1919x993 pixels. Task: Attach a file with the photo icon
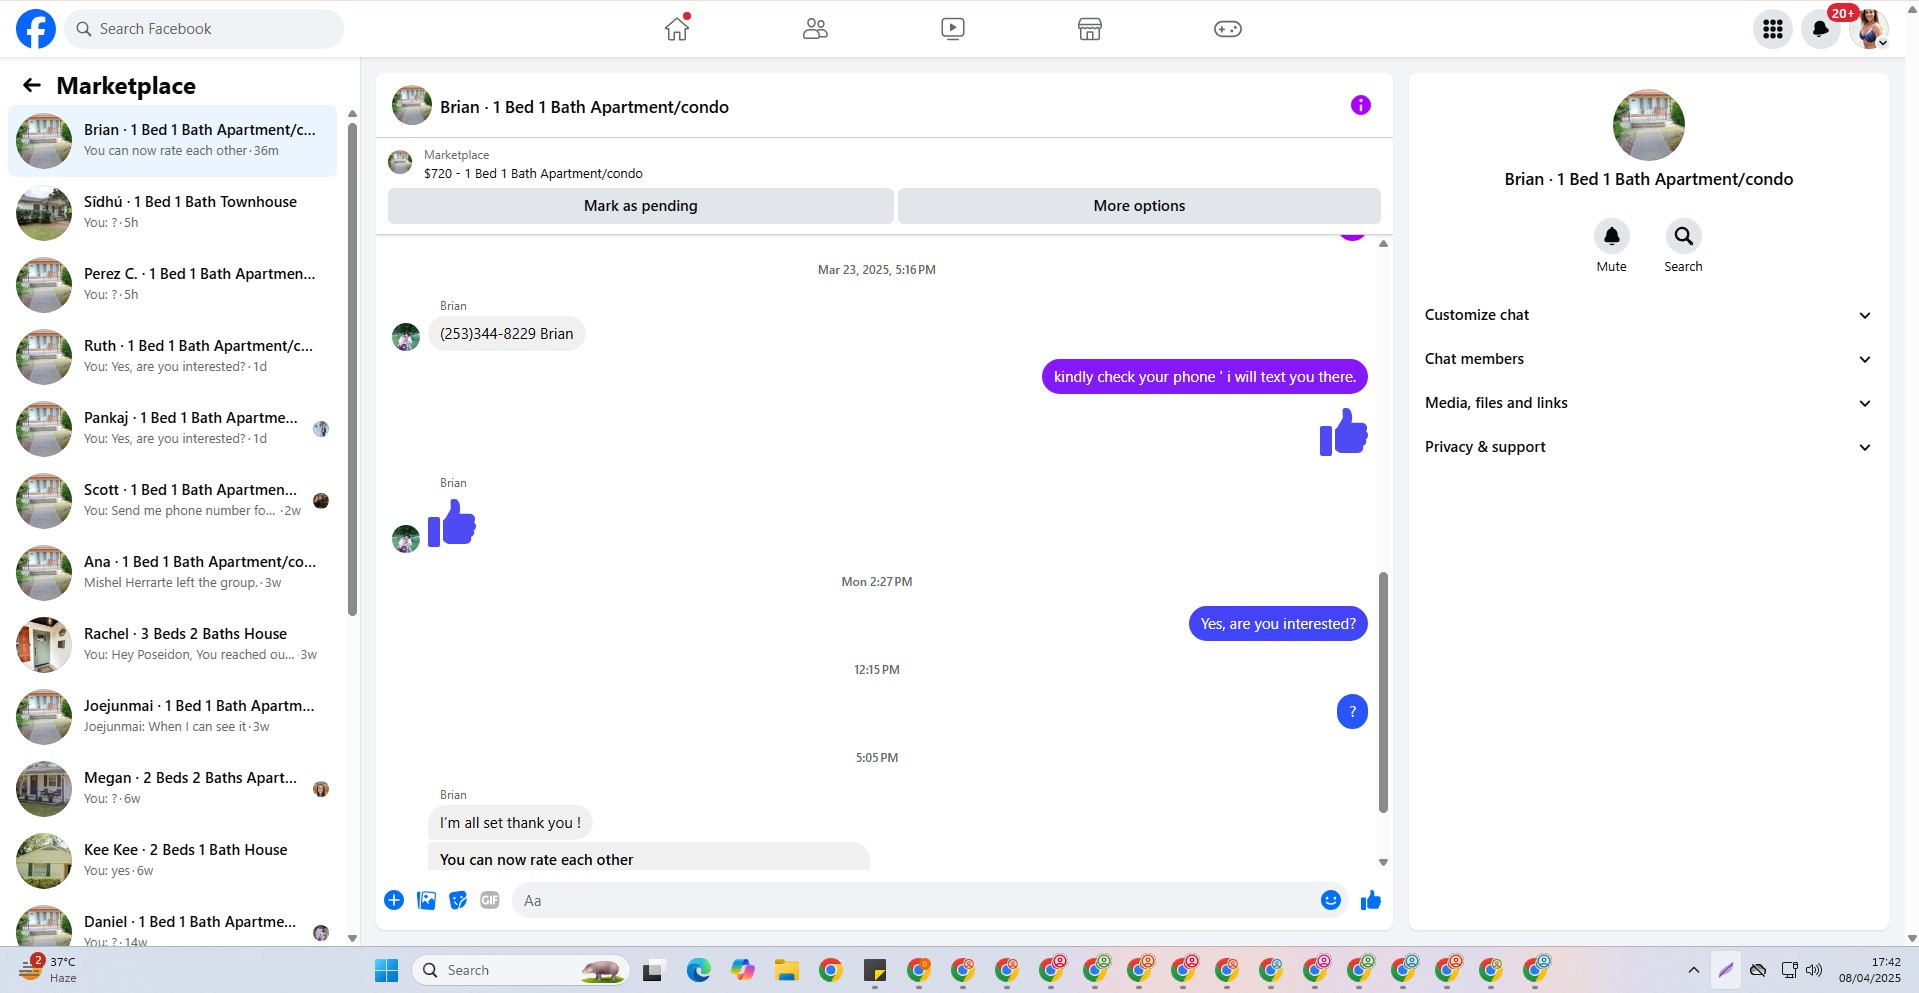point(426,900)
